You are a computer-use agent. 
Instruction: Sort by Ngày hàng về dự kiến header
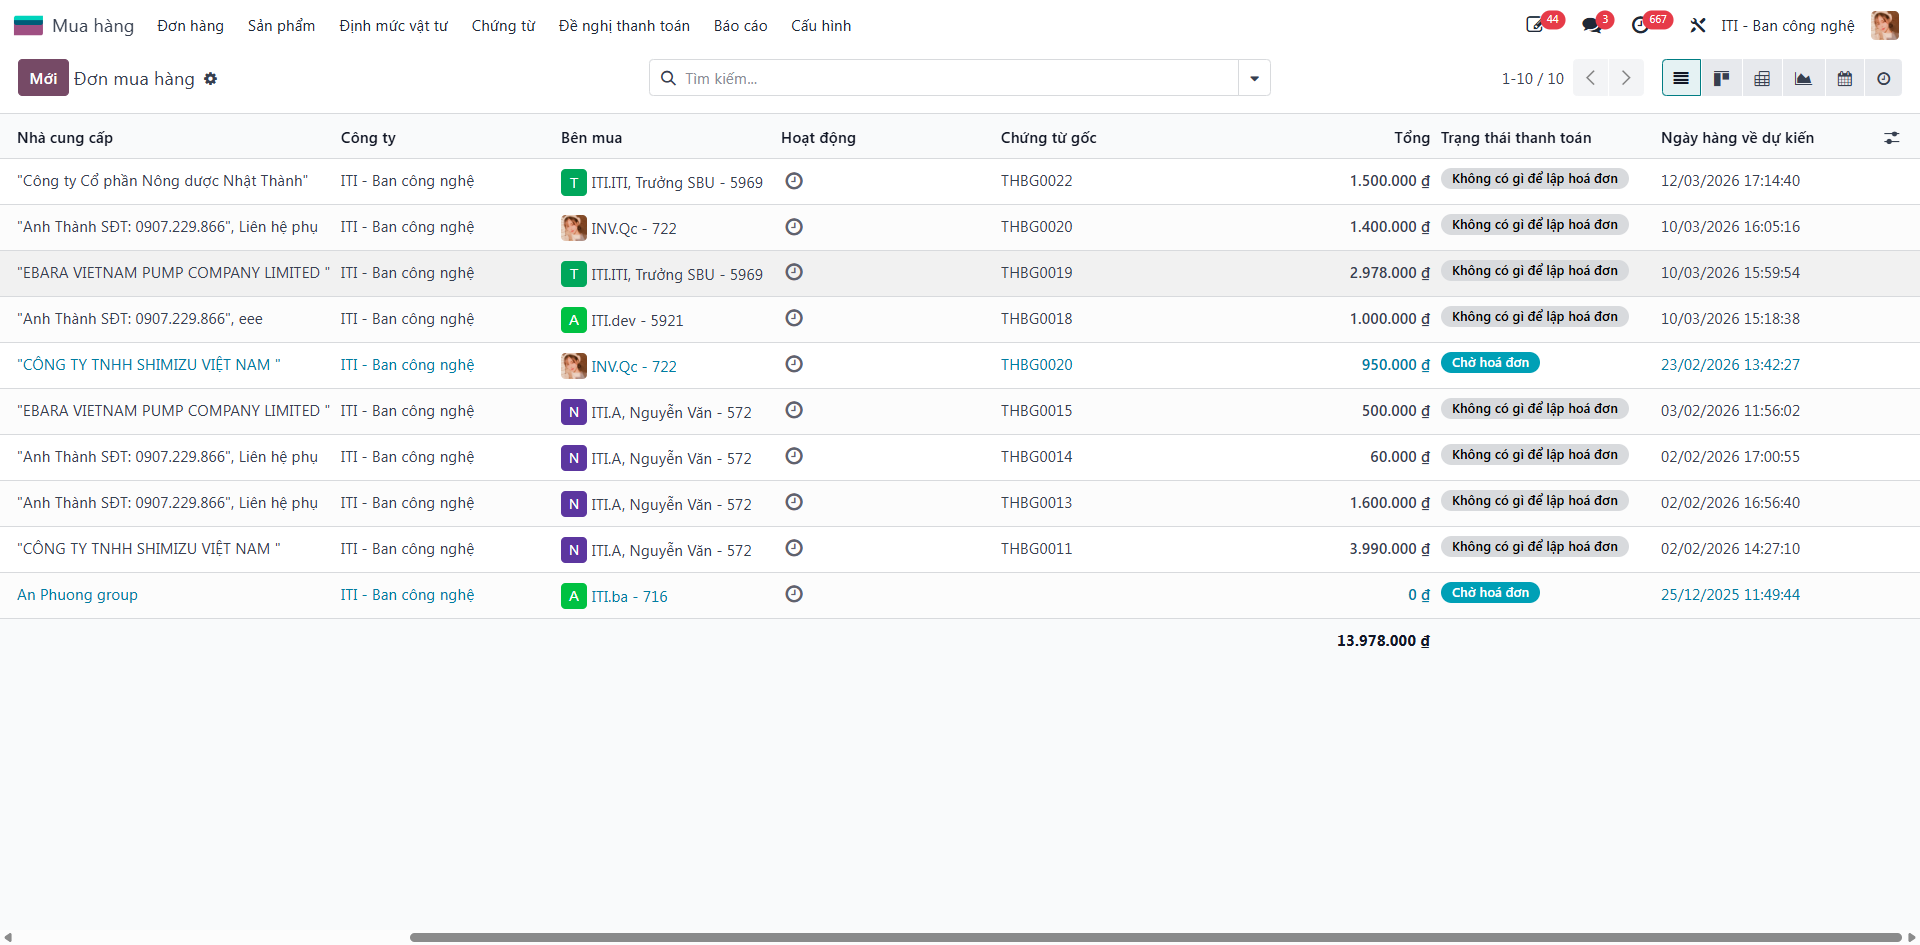click(x=1737, y=138)
